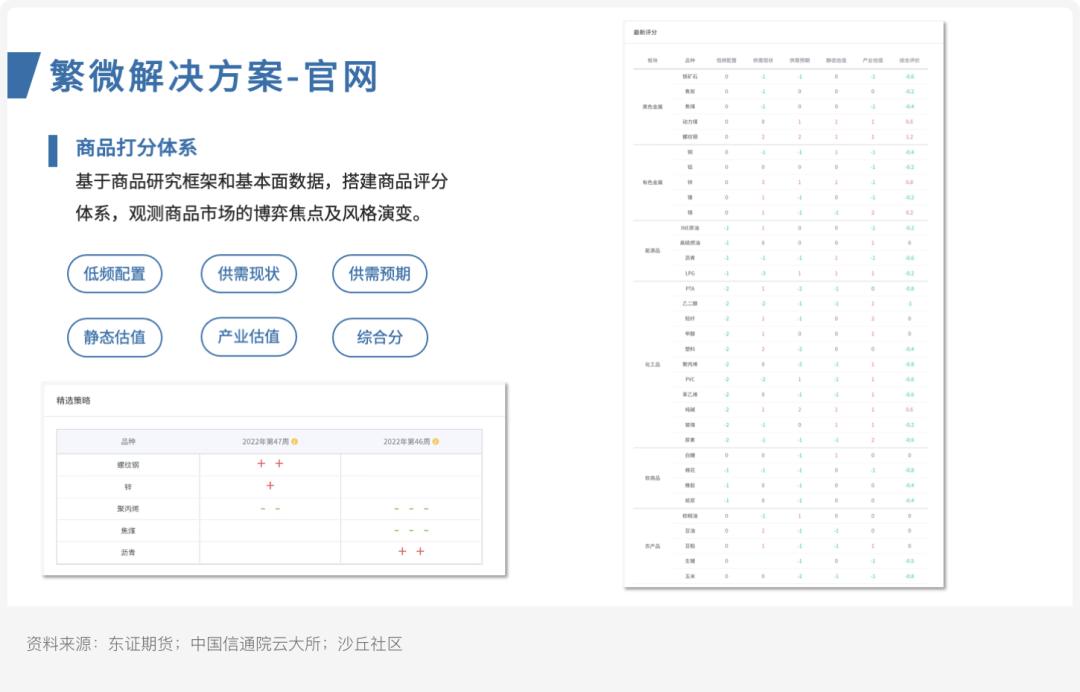Viewport: 1080px width, 692px height.
Task: Click the single plus mark in the 锌 row
Action: (x=270, y=487)
